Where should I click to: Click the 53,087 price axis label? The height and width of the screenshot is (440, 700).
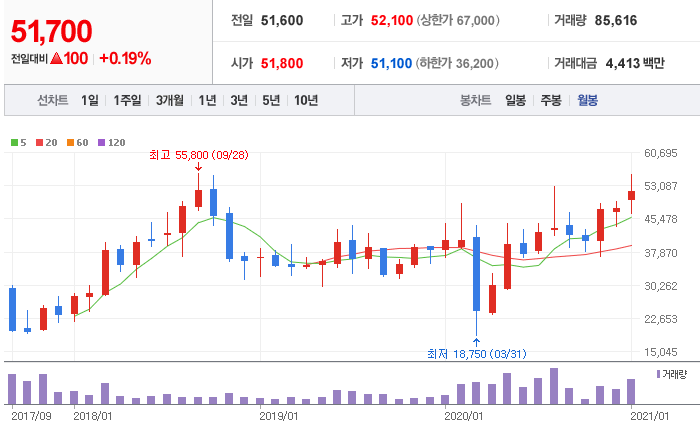pos(661,186)
